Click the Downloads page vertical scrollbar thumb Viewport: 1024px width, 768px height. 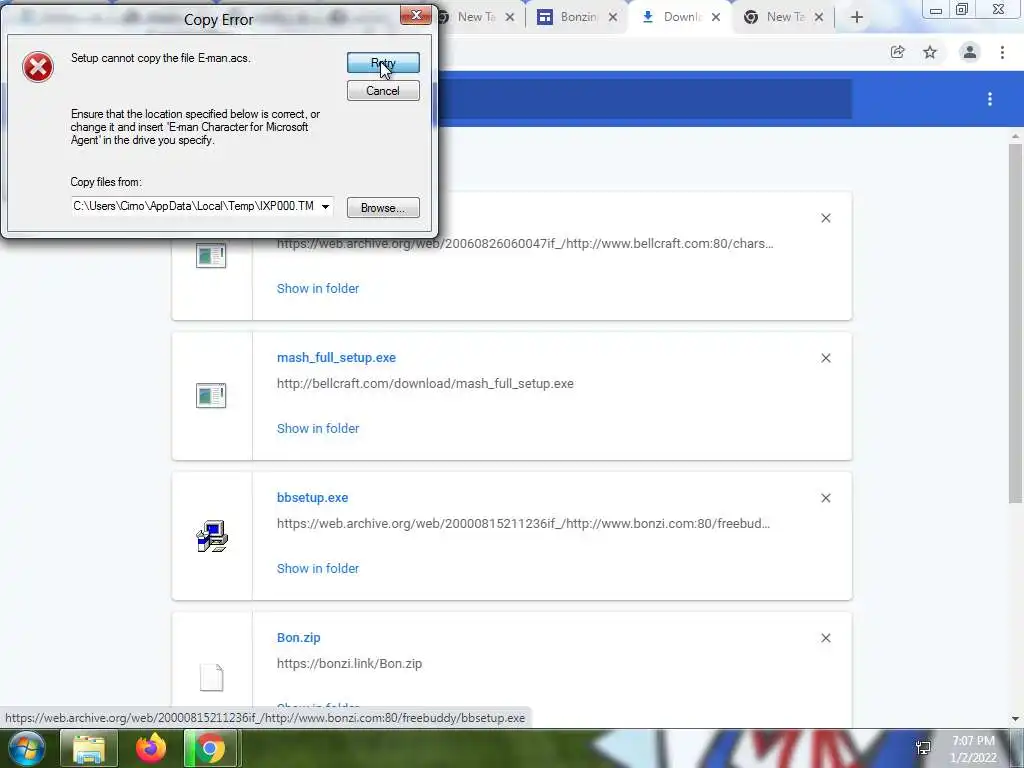(1015, 323)
